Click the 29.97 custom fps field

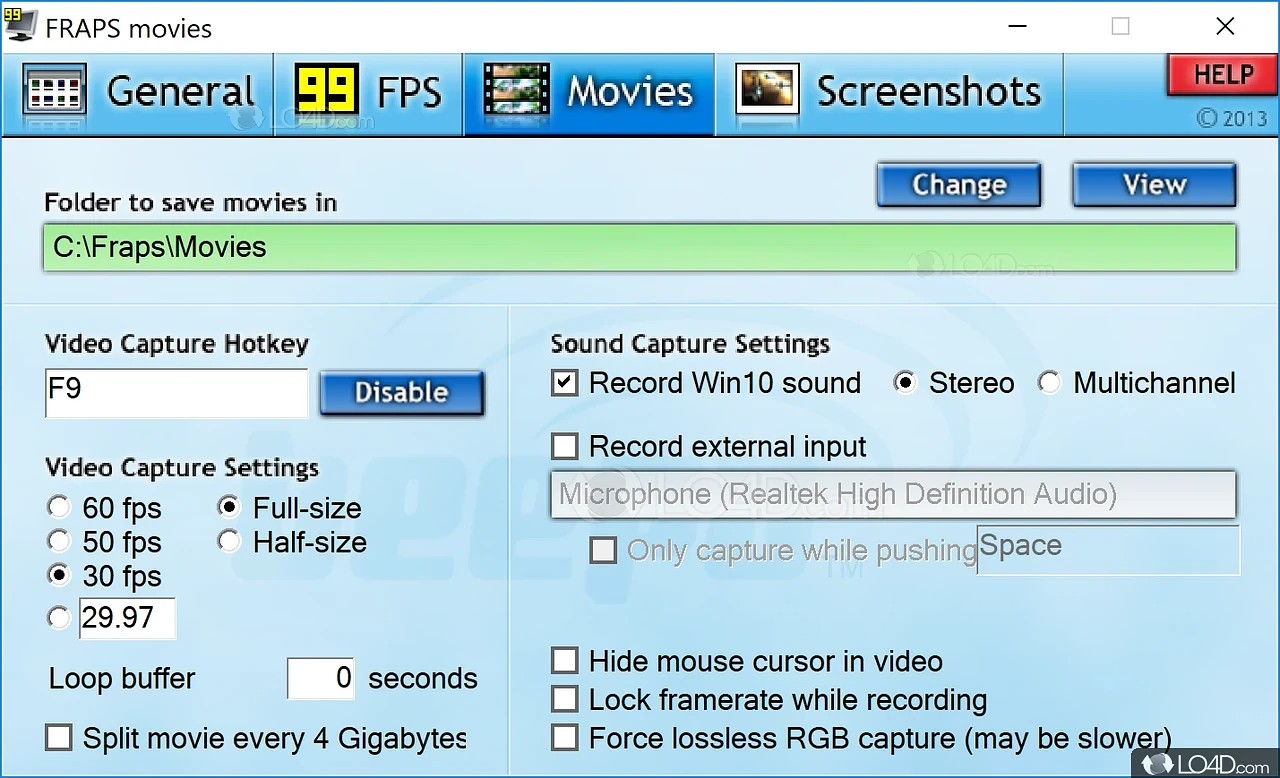pos(127,618)
